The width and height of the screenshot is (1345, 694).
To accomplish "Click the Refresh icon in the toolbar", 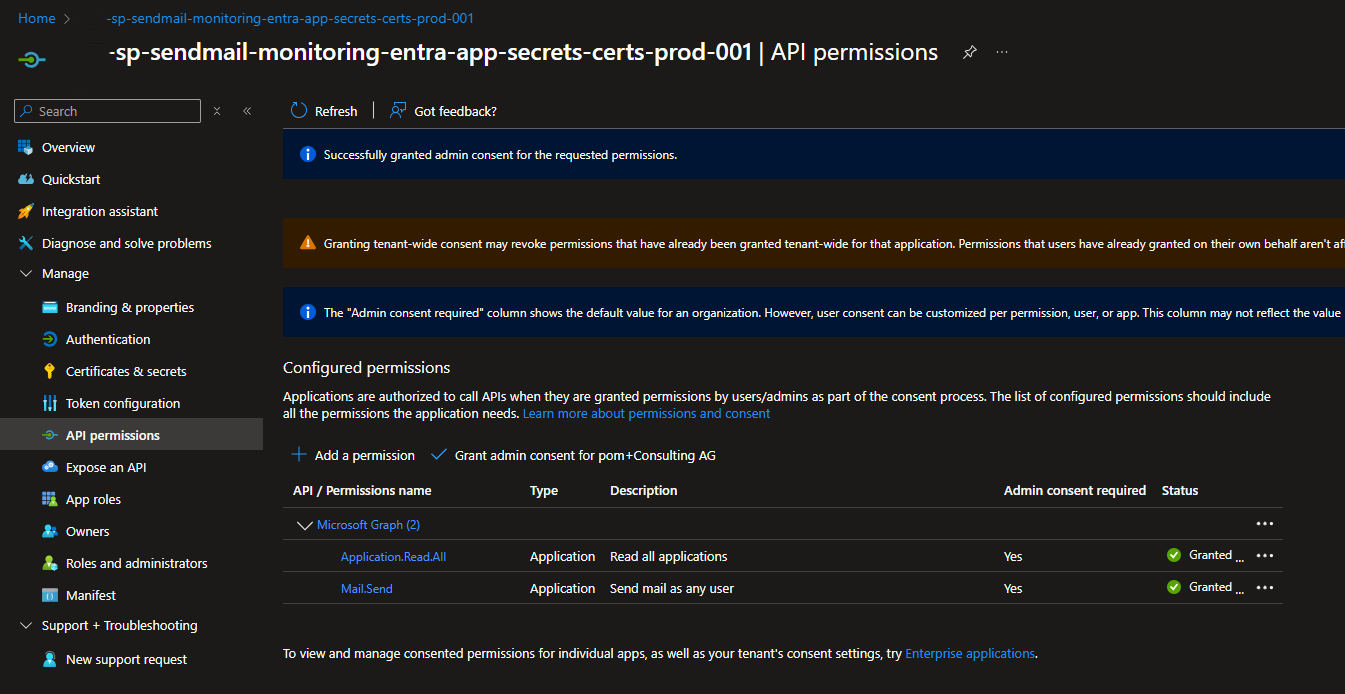I will click(x=299, y=111).
